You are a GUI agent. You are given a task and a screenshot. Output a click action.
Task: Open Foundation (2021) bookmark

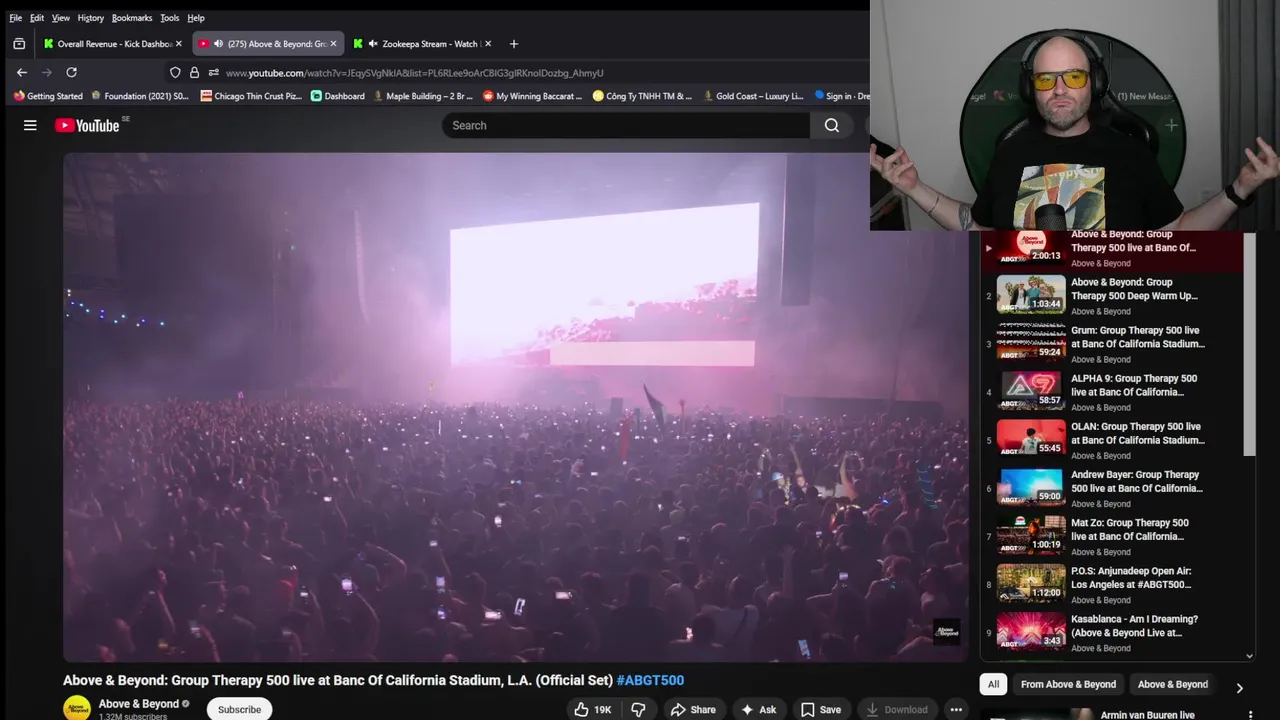[140, 96]
